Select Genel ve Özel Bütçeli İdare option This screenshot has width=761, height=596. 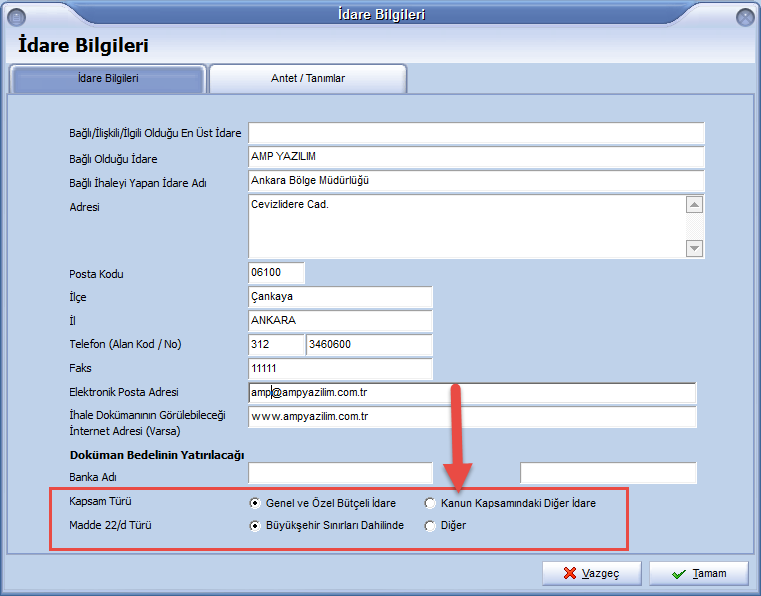256,503
